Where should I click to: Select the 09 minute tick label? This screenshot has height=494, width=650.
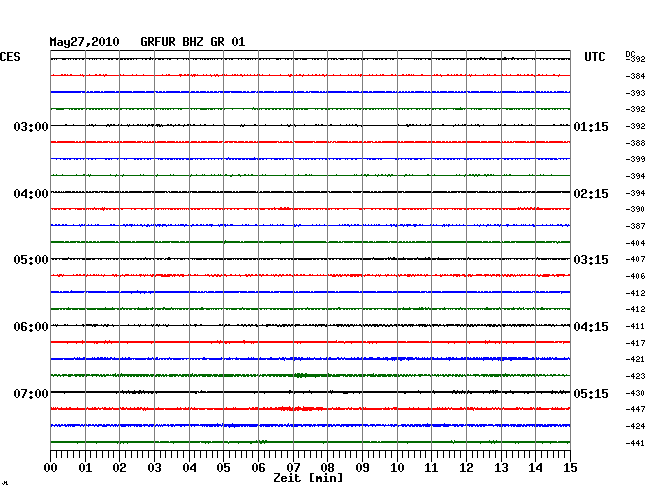pos(362,468)
